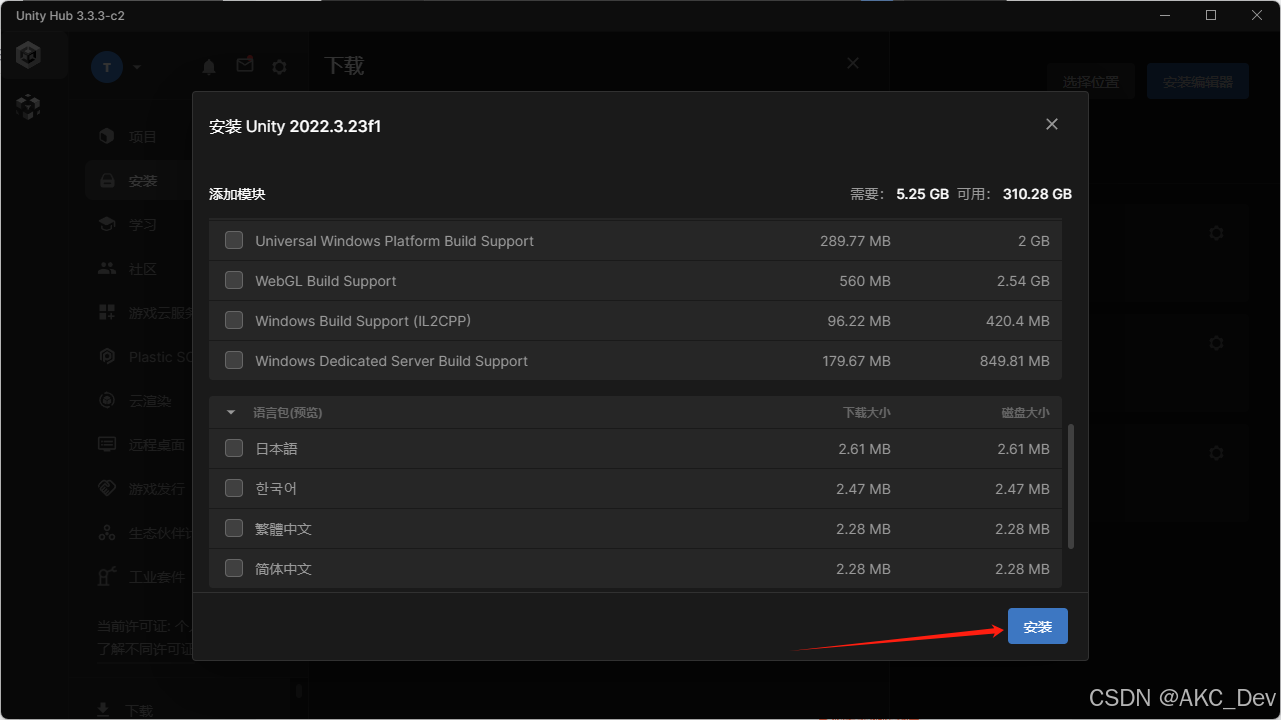
Task: Click the 工业套件 sidebar icon
Action: click(x=107, y=577)
